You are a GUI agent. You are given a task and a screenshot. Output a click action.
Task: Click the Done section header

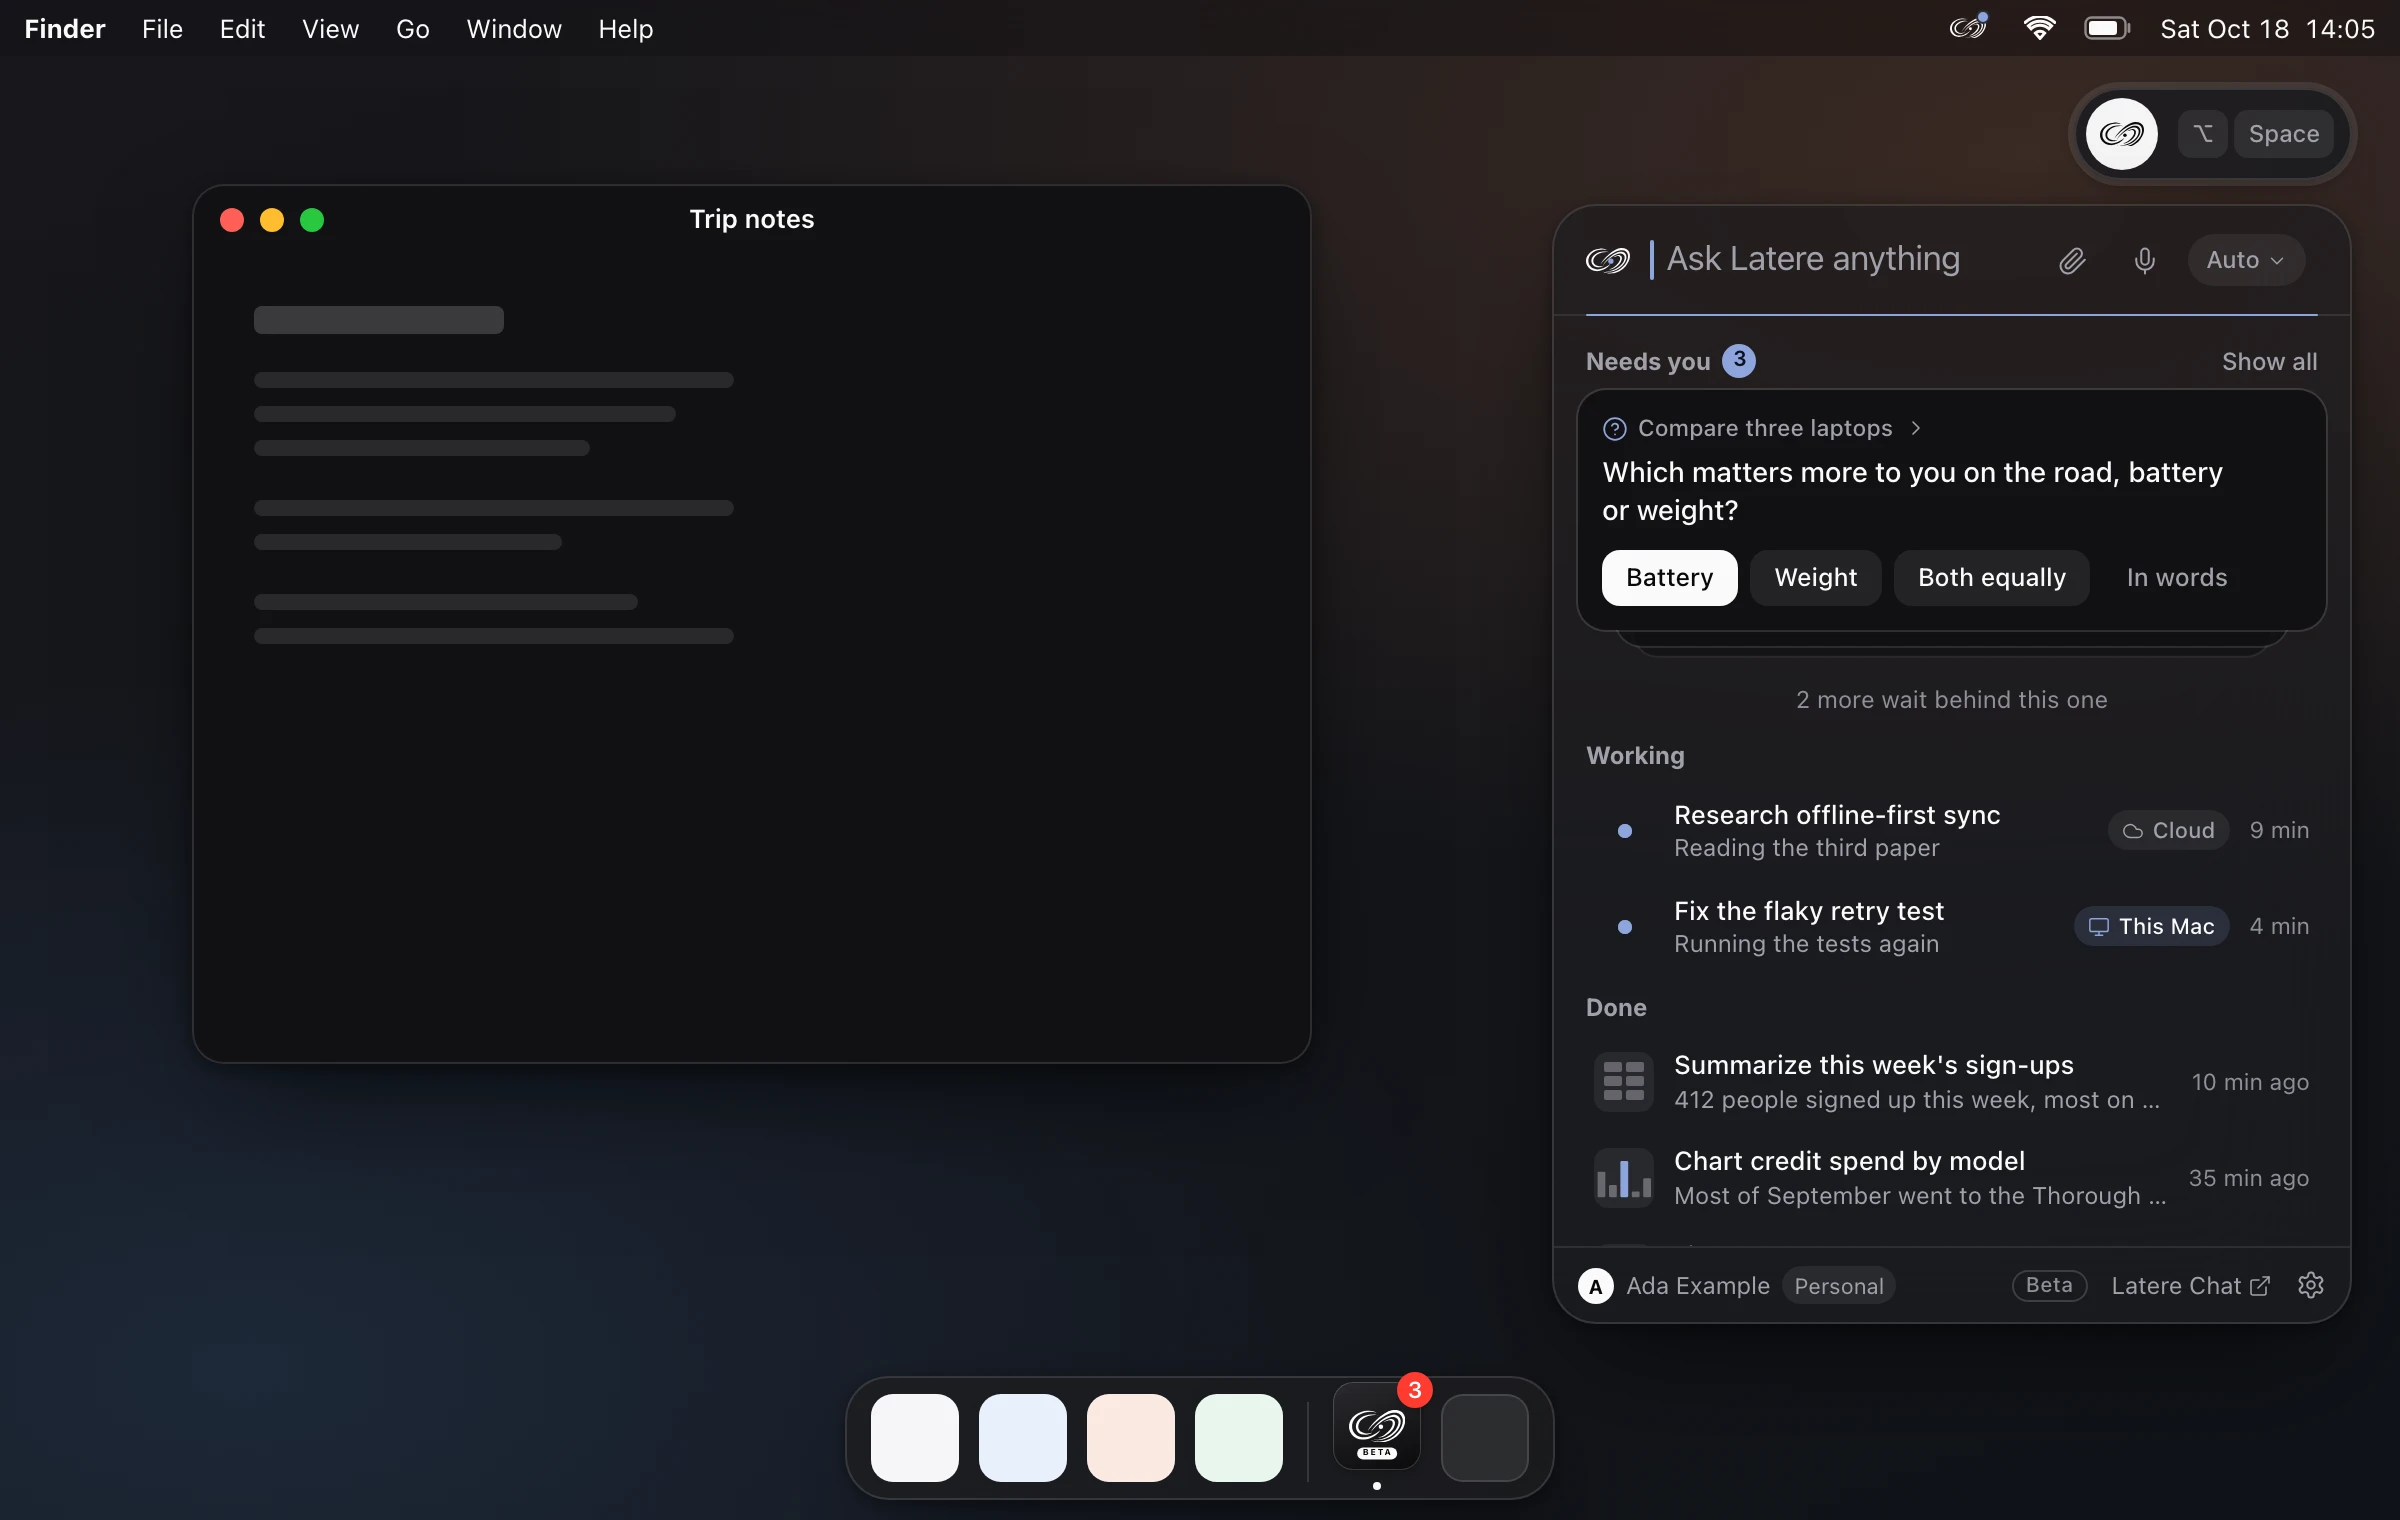pyautogui.click(x=1616, y=1008)
